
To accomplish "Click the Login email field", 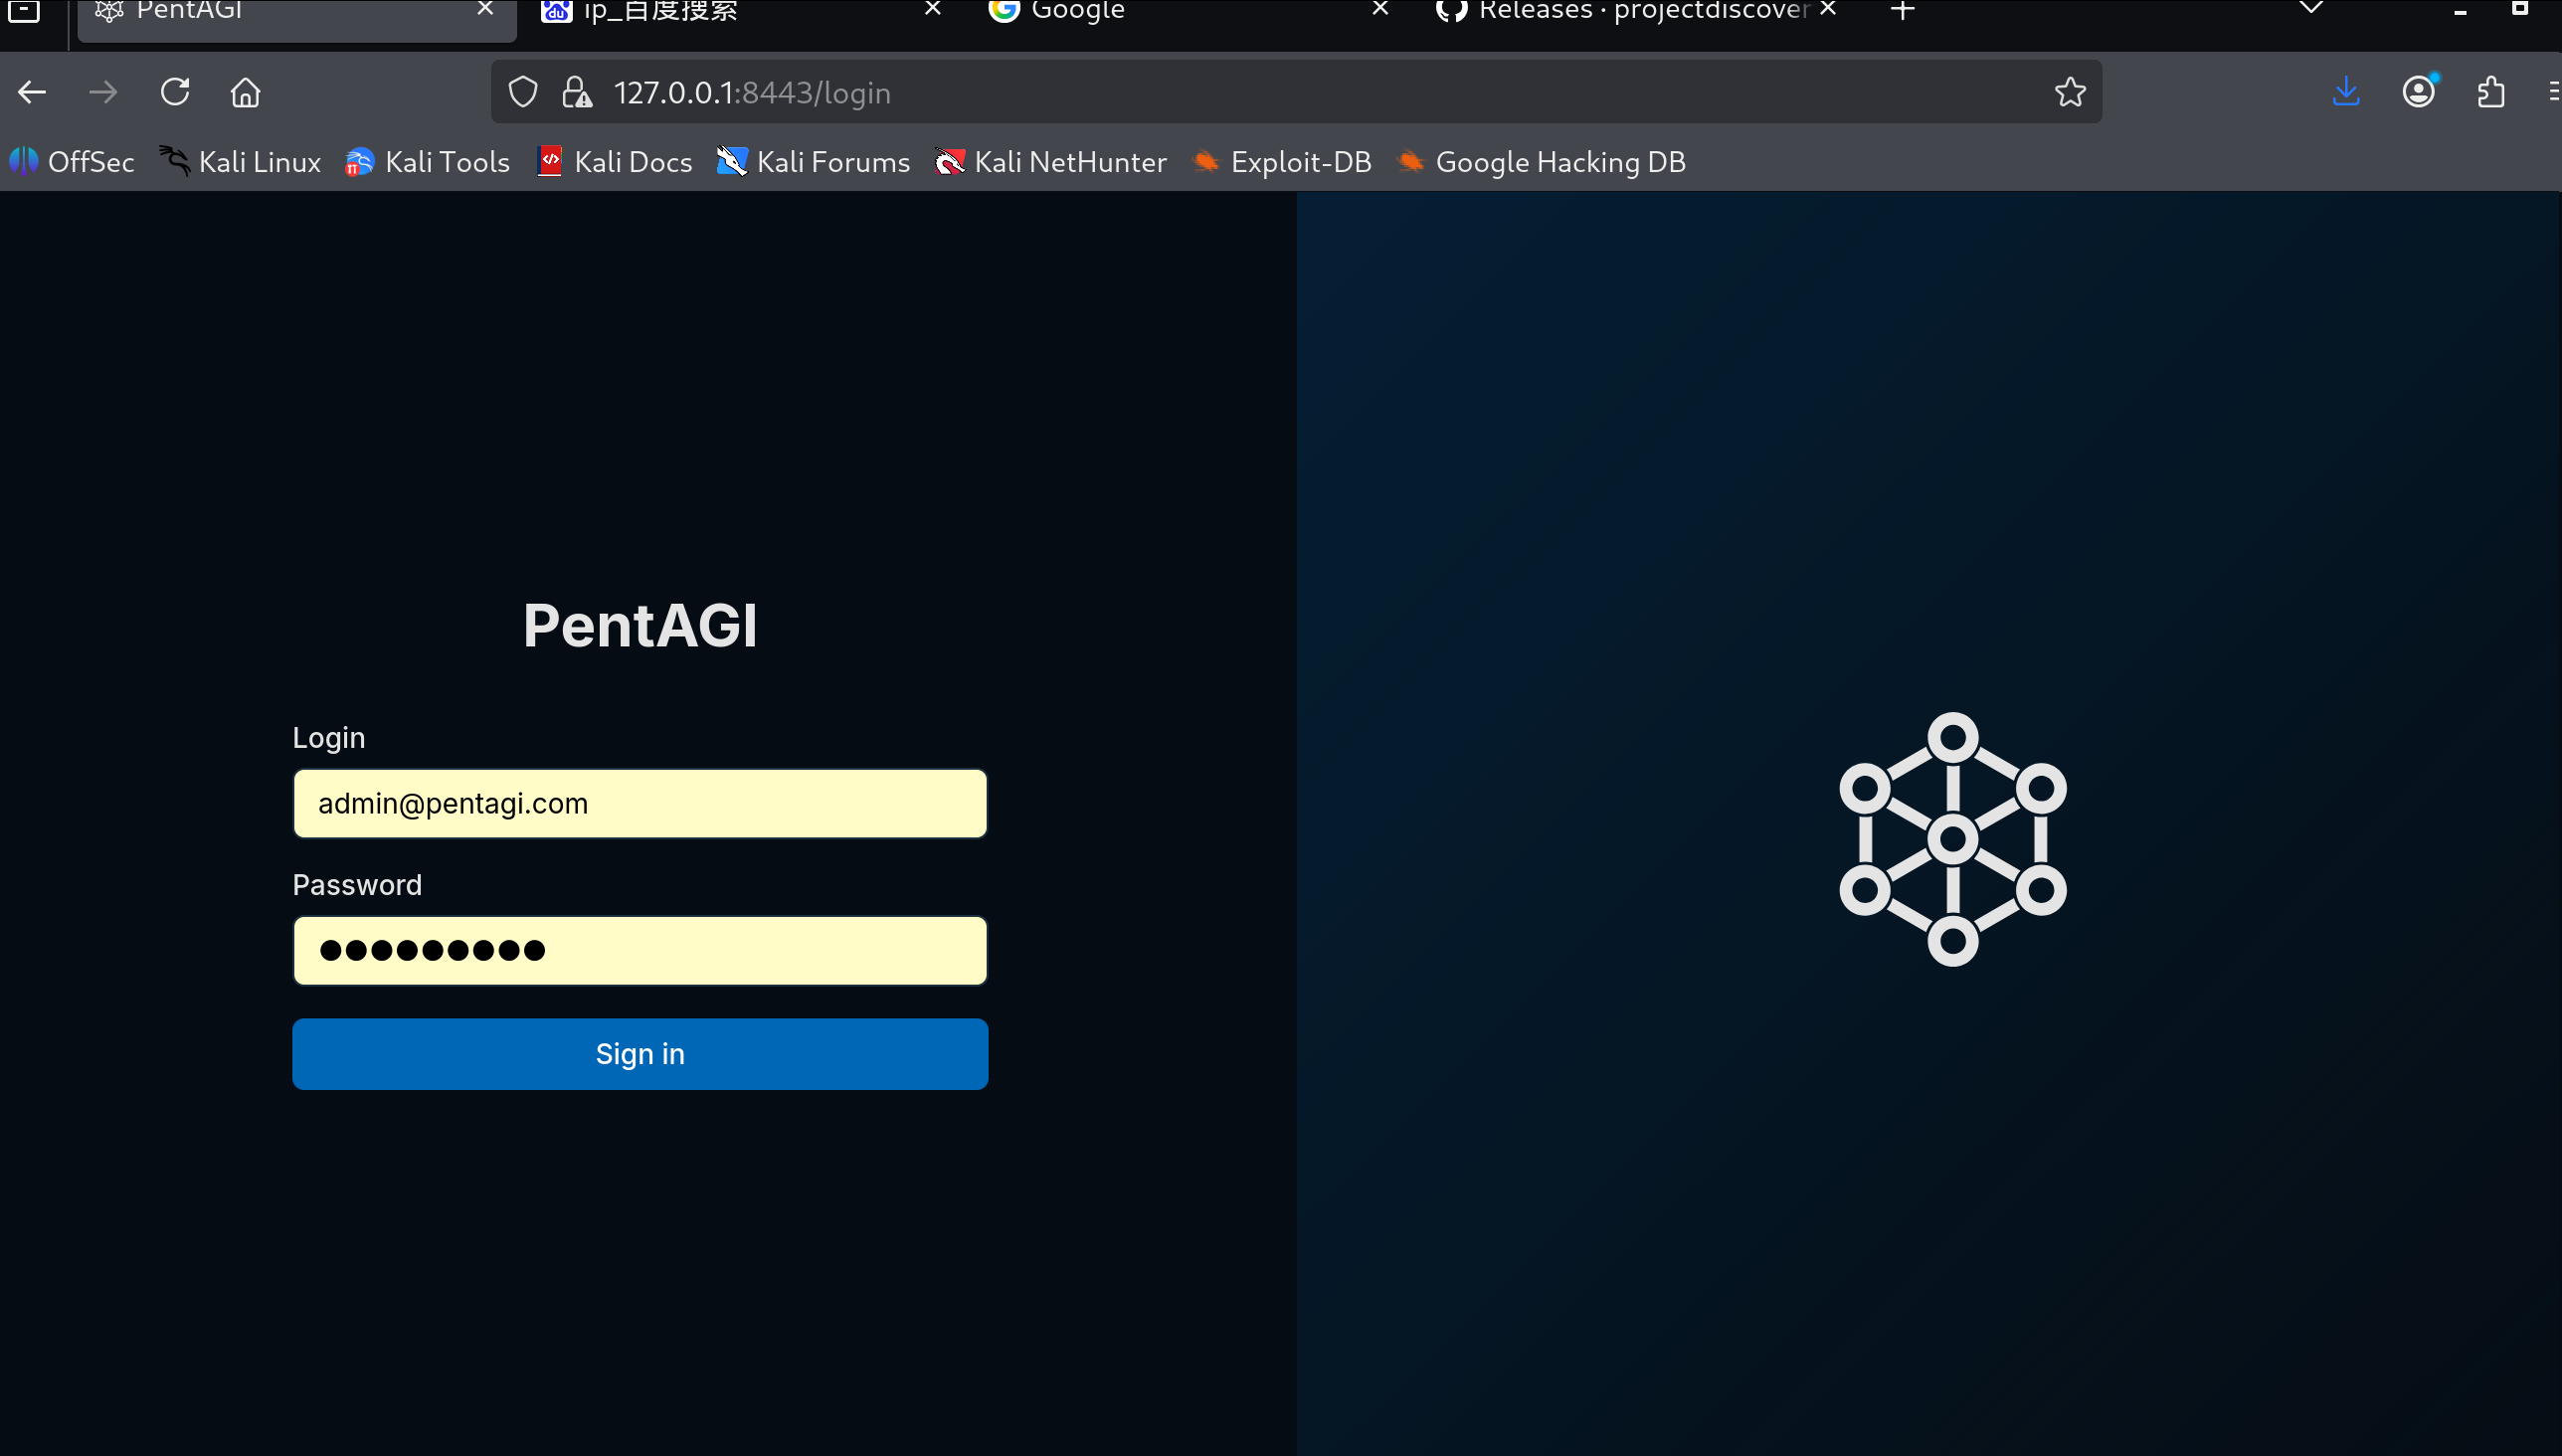I will coord(640,804).
